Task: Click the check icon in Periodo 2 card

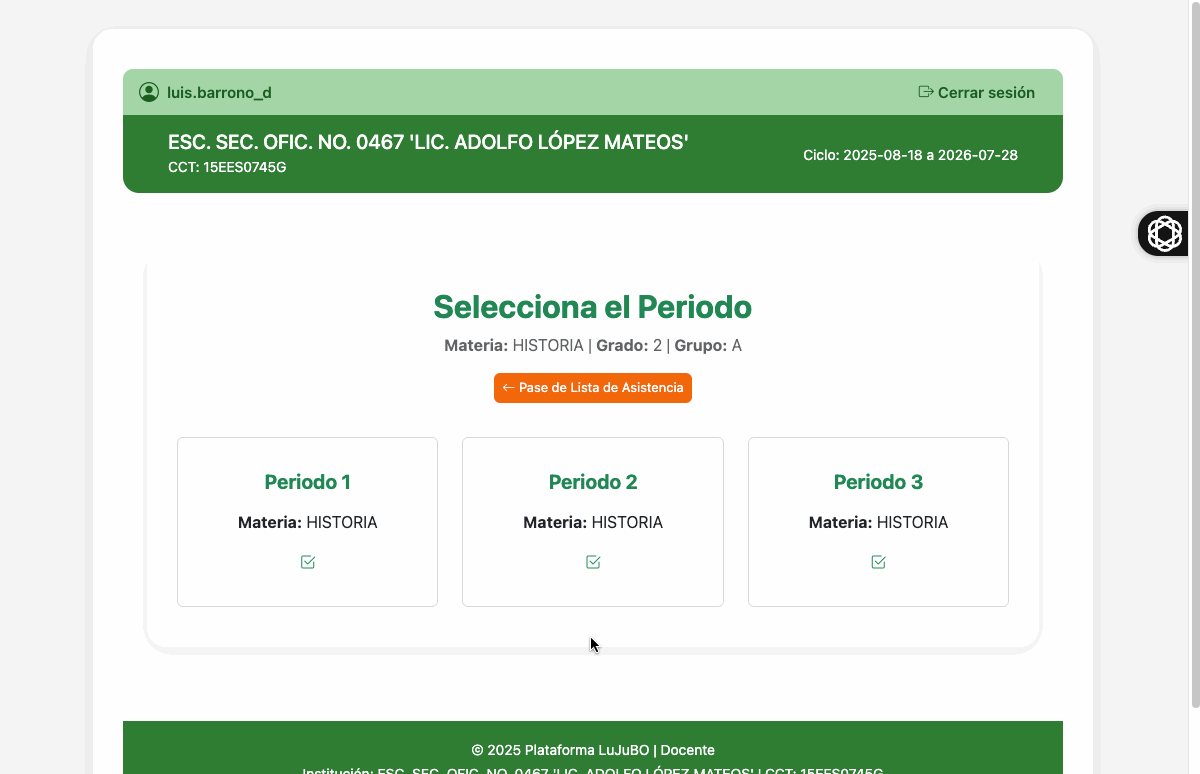Action: point(593,562)
